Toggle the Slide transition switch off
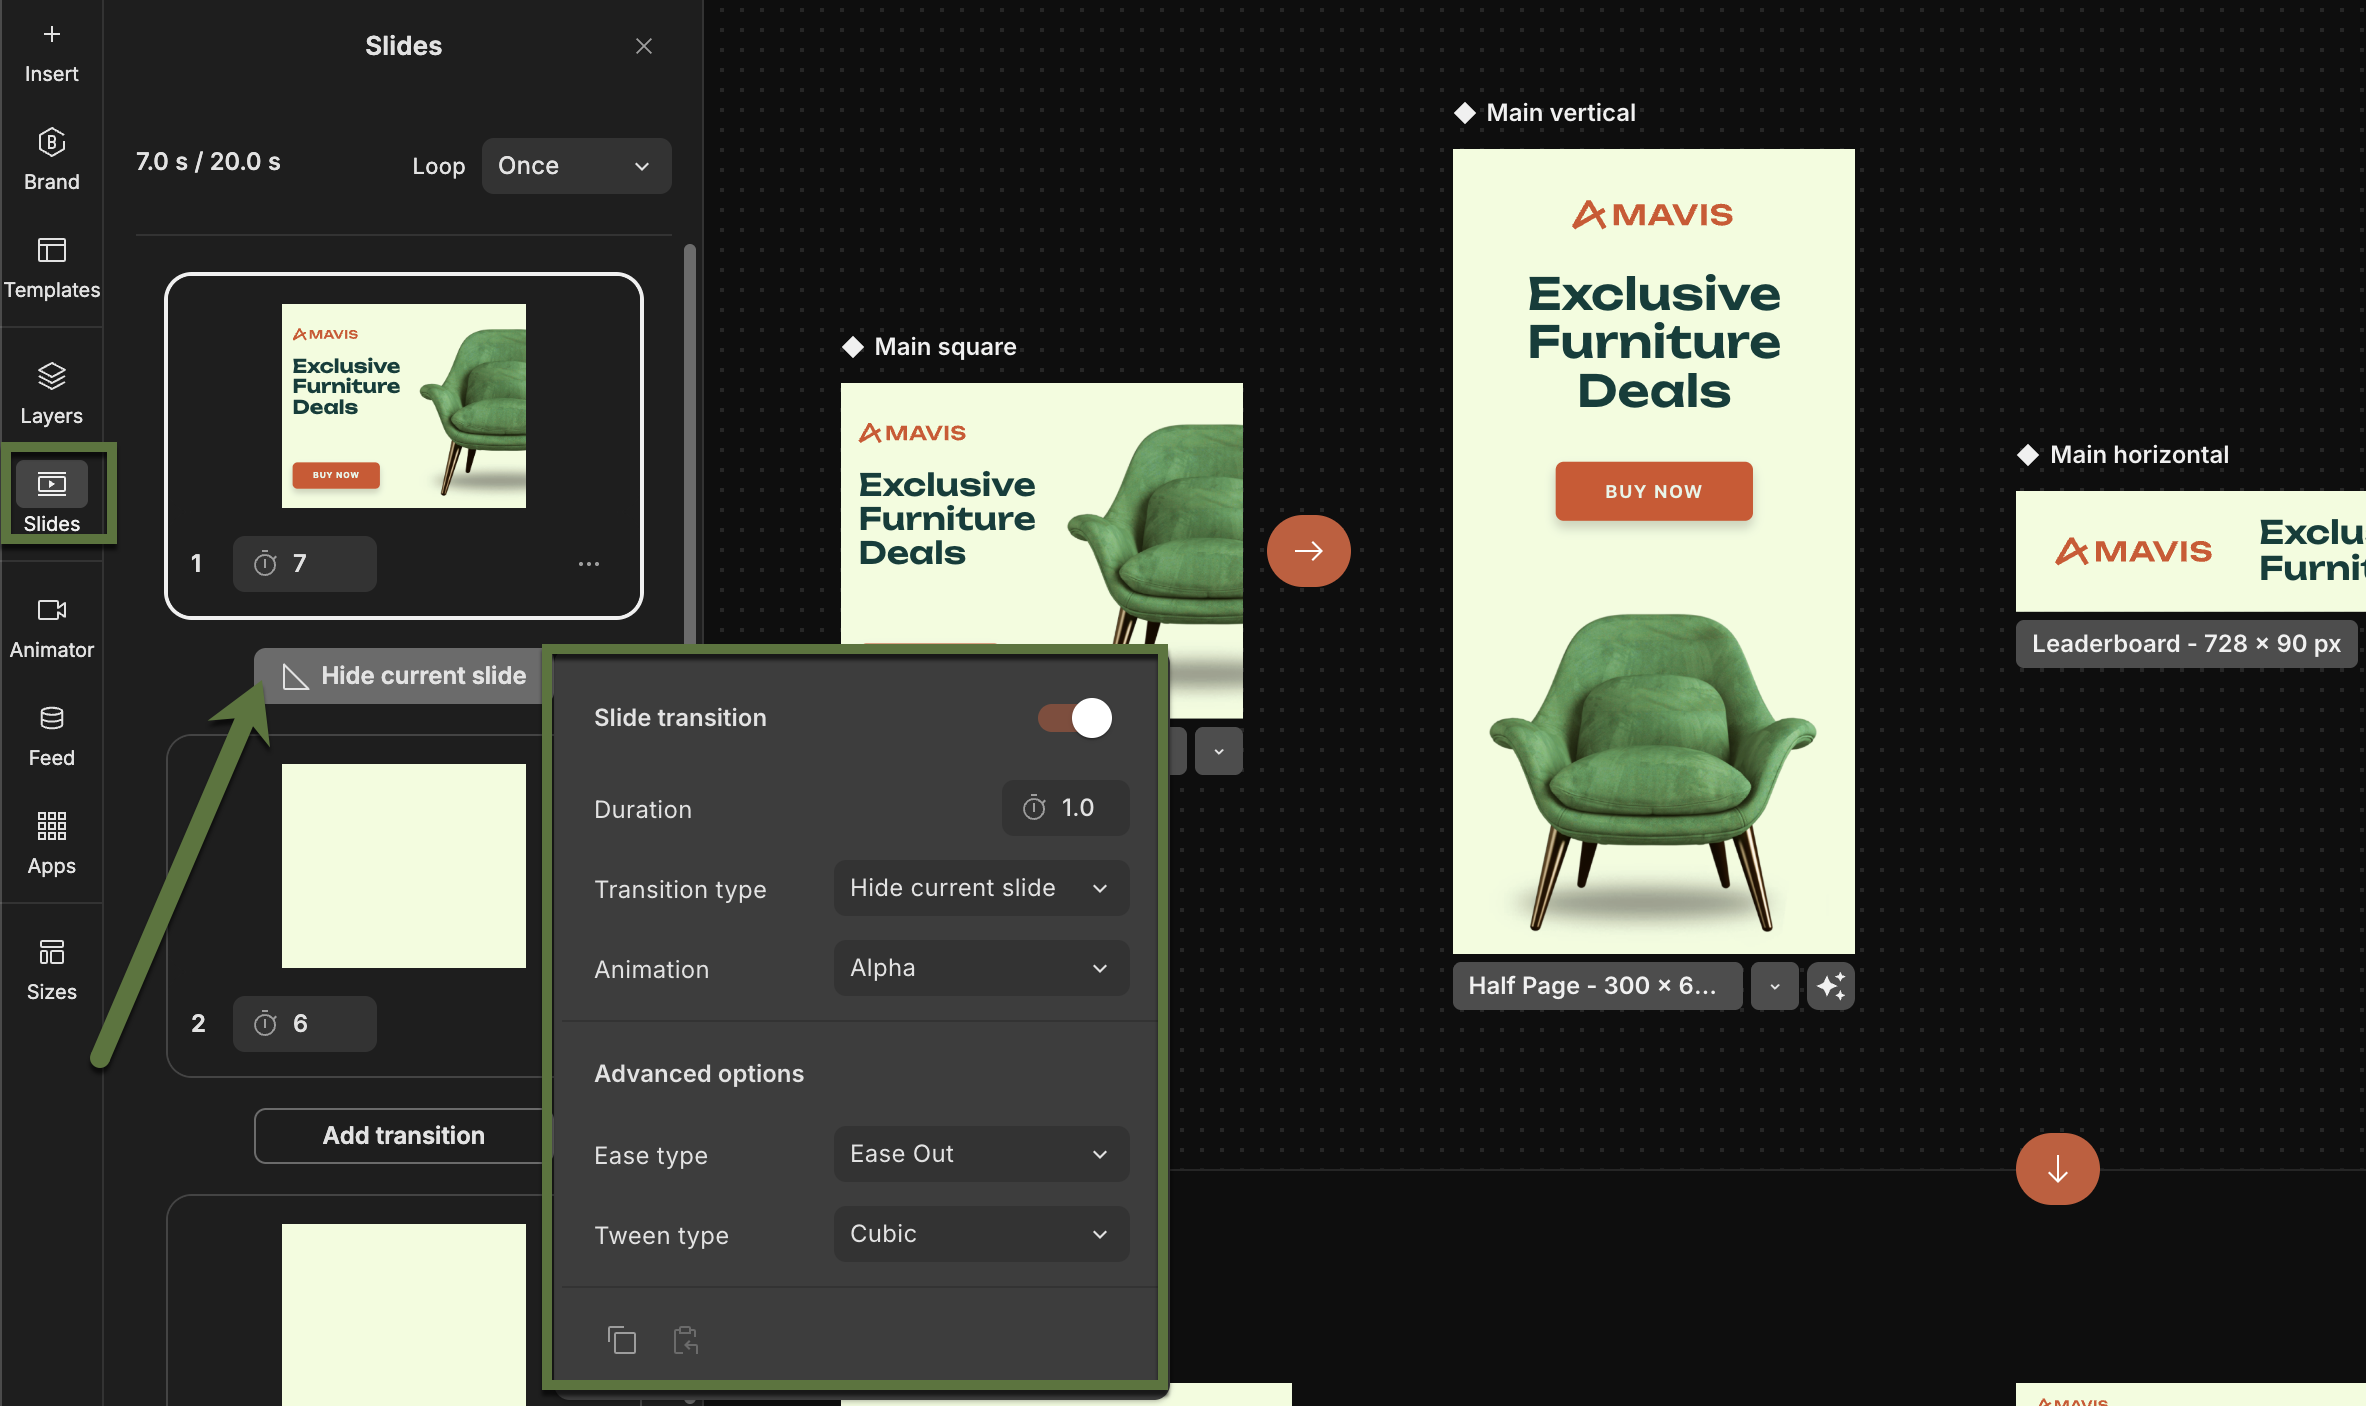2366x1406 pixels. click(x=1075, y=718)
